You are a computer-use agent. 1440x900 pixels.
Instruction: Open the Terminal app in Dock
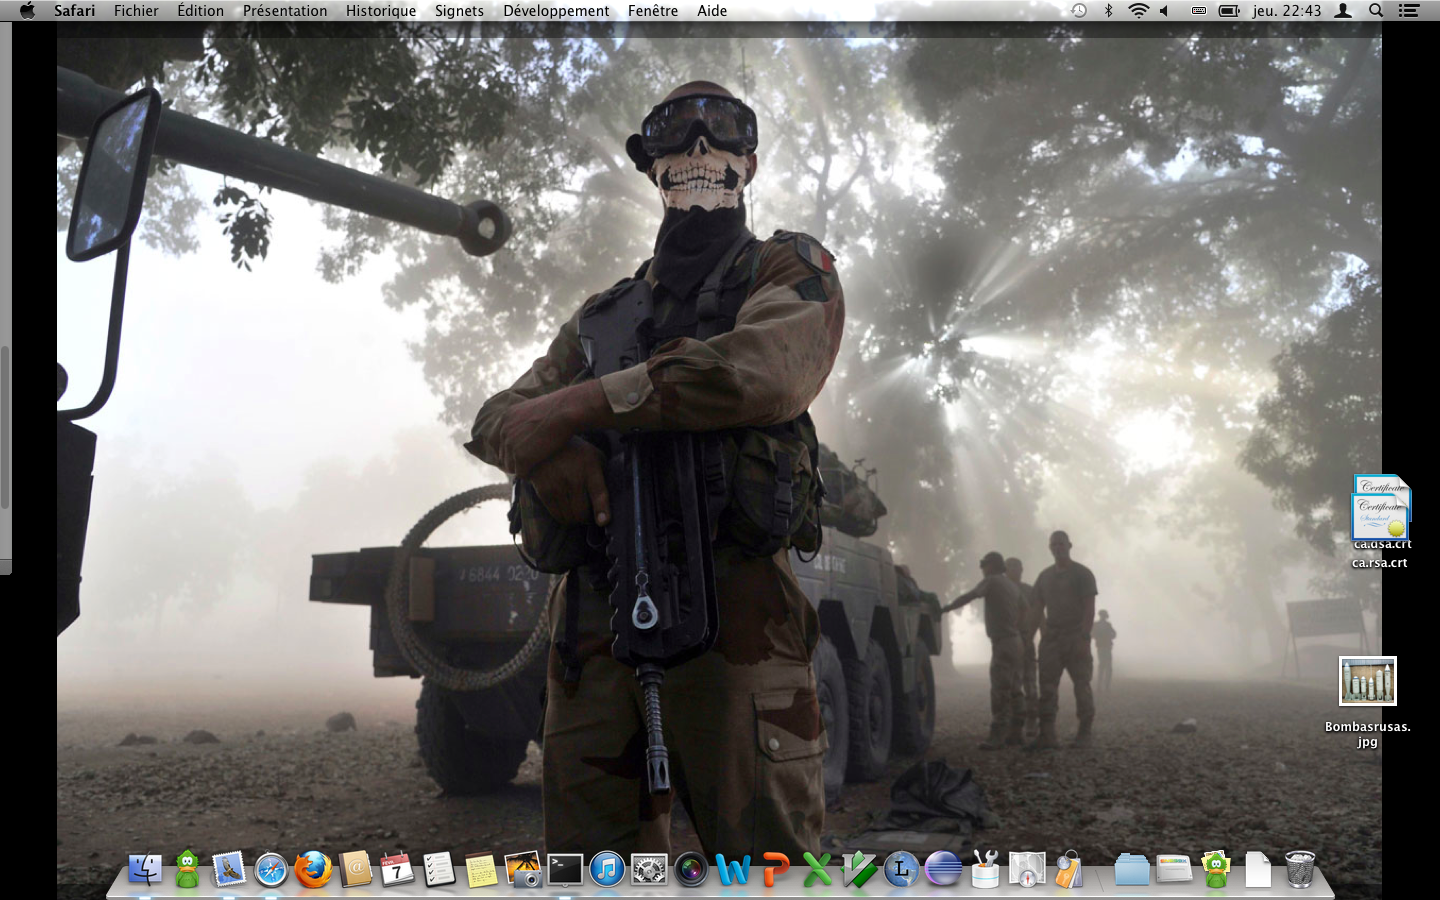[565, 869]
